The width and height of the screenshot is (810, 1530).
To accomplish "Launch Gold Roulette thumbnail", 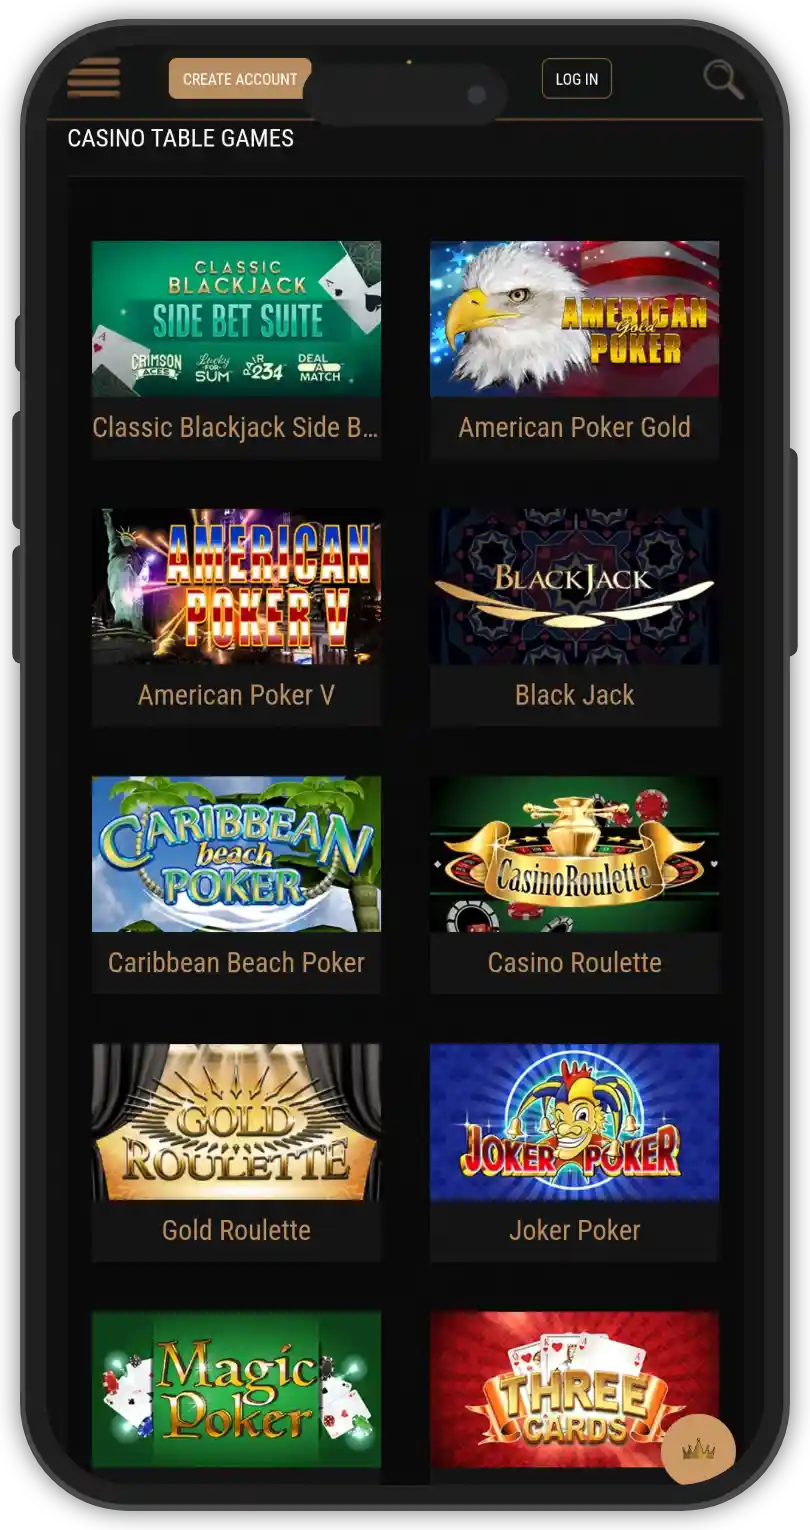I will click(x=236, y=1122).
